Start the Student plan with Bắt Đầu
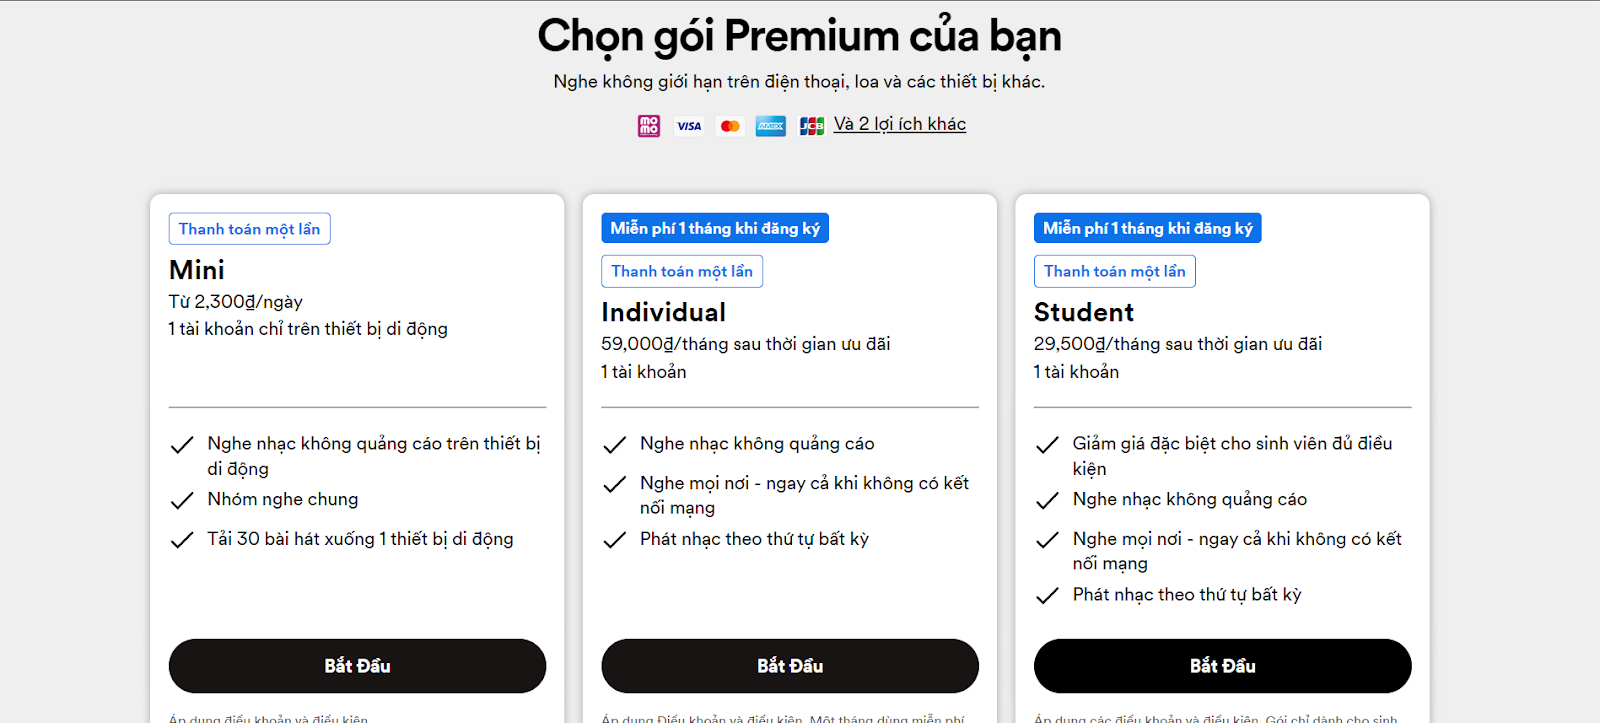Image resolution: width=1600 pixels, height=723 pixels. tap(1222, 666)
